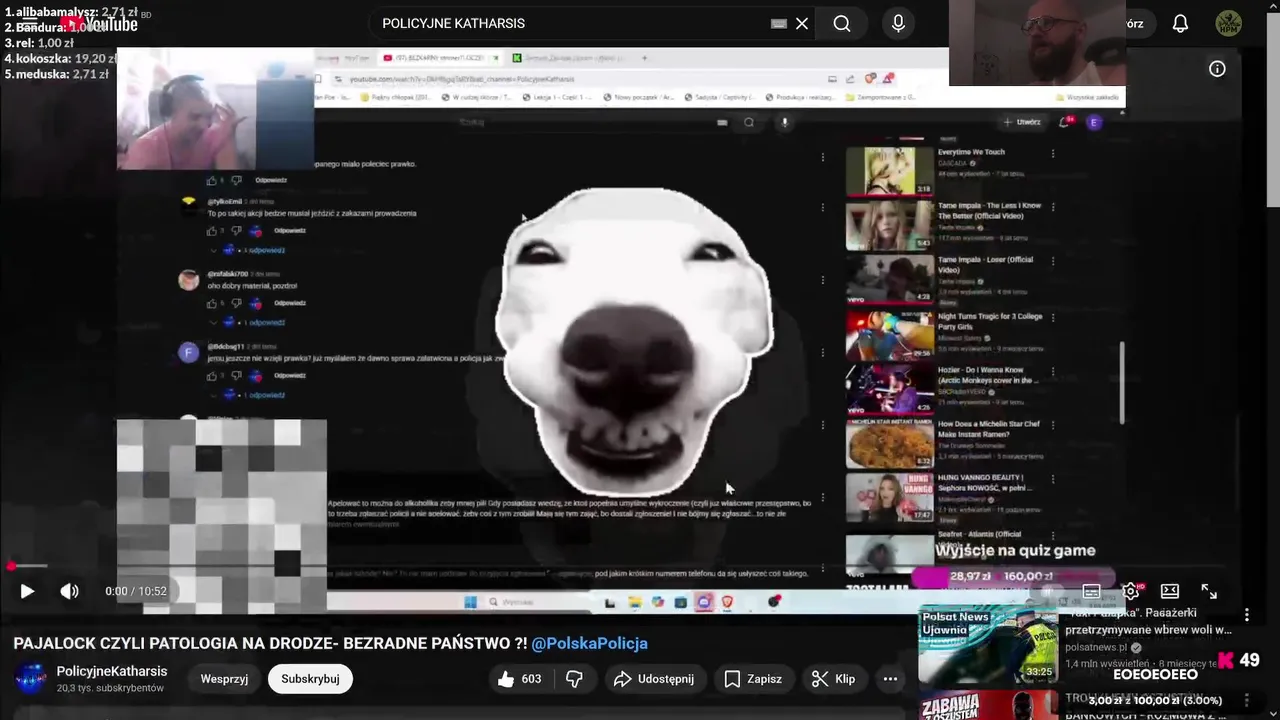Viewport: 1280px width, 720px height.
Task: Open the Everytime We Touch thumbnail in the inner video
Action: click(x=890, y=171)
